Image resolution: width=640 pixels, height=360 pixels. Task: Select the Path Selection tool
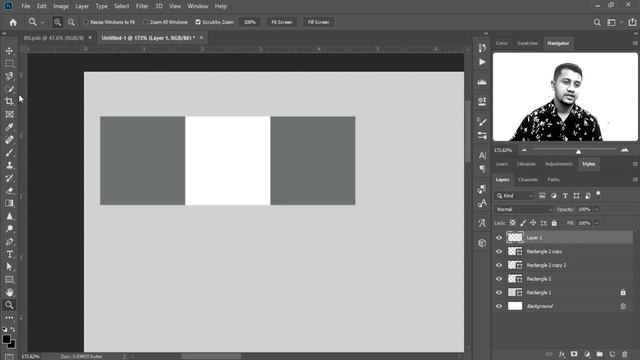[x=9, y=267]
